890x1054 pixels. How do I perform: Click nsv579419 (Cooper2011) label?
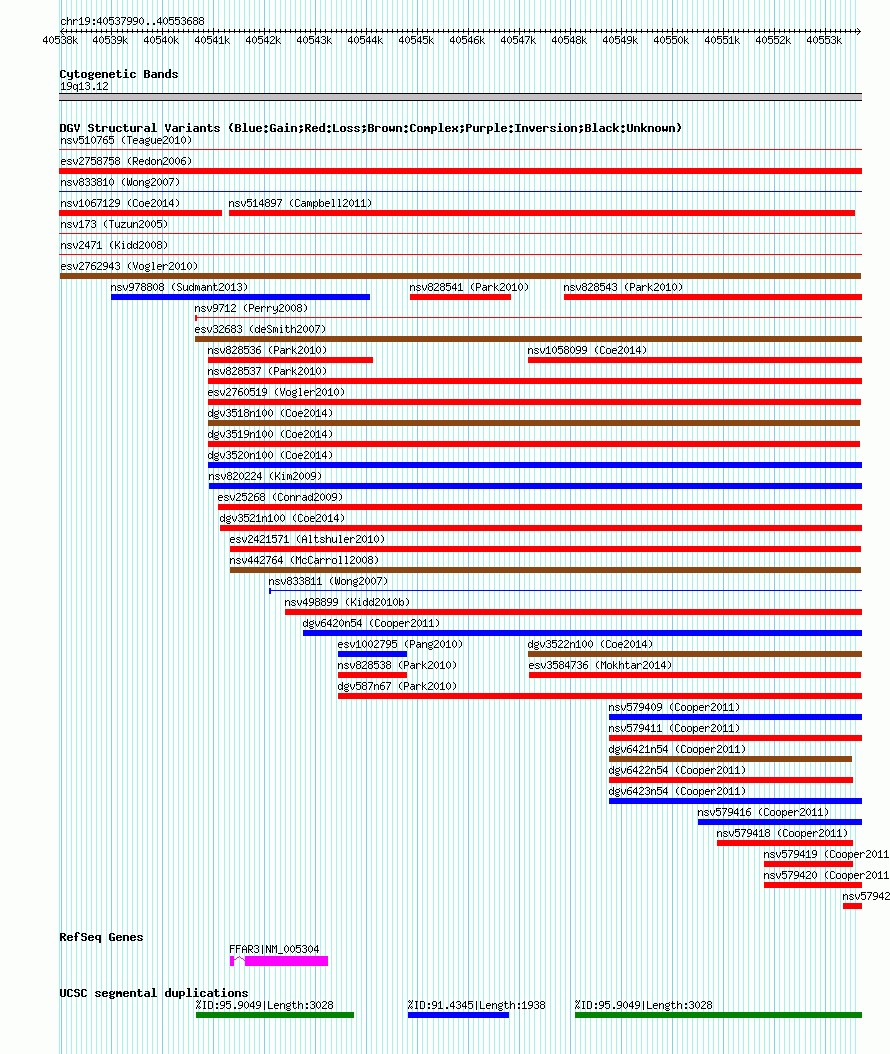point(826,854)
